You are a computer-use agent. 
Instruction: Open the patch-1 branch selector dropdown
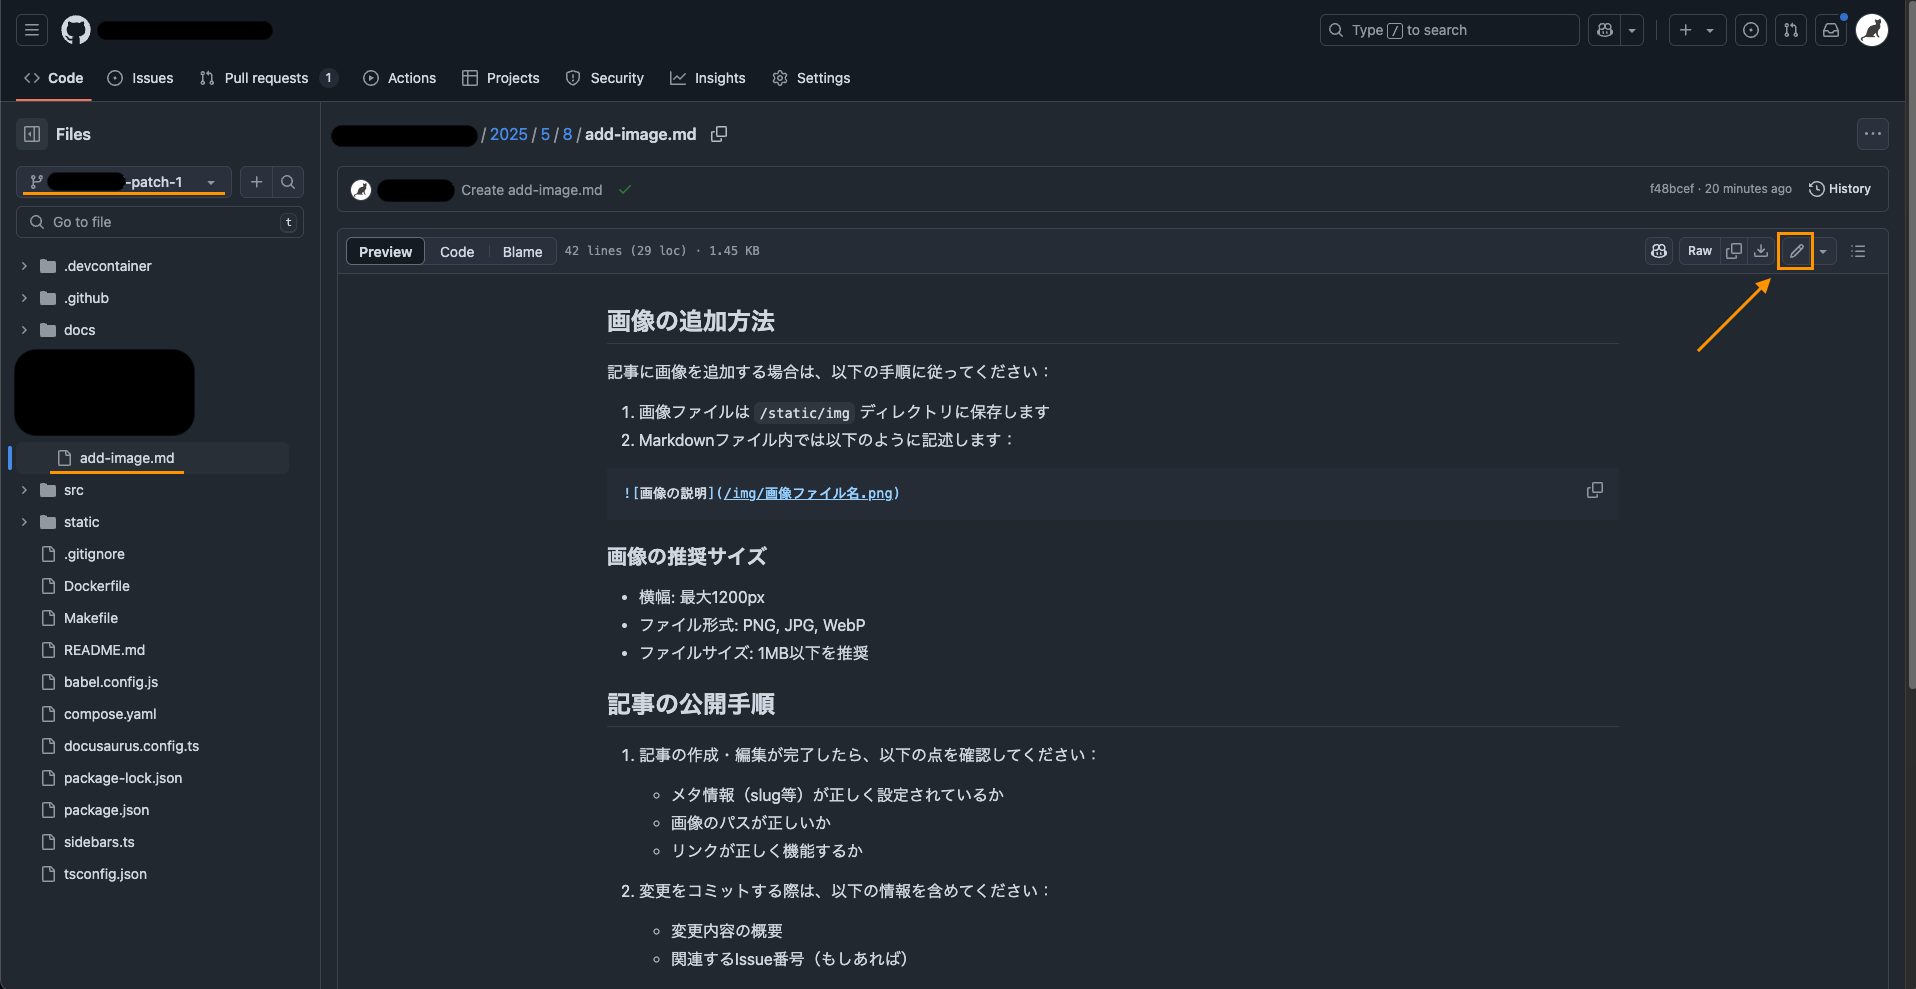pyautogui.click(x=124, y=182)
